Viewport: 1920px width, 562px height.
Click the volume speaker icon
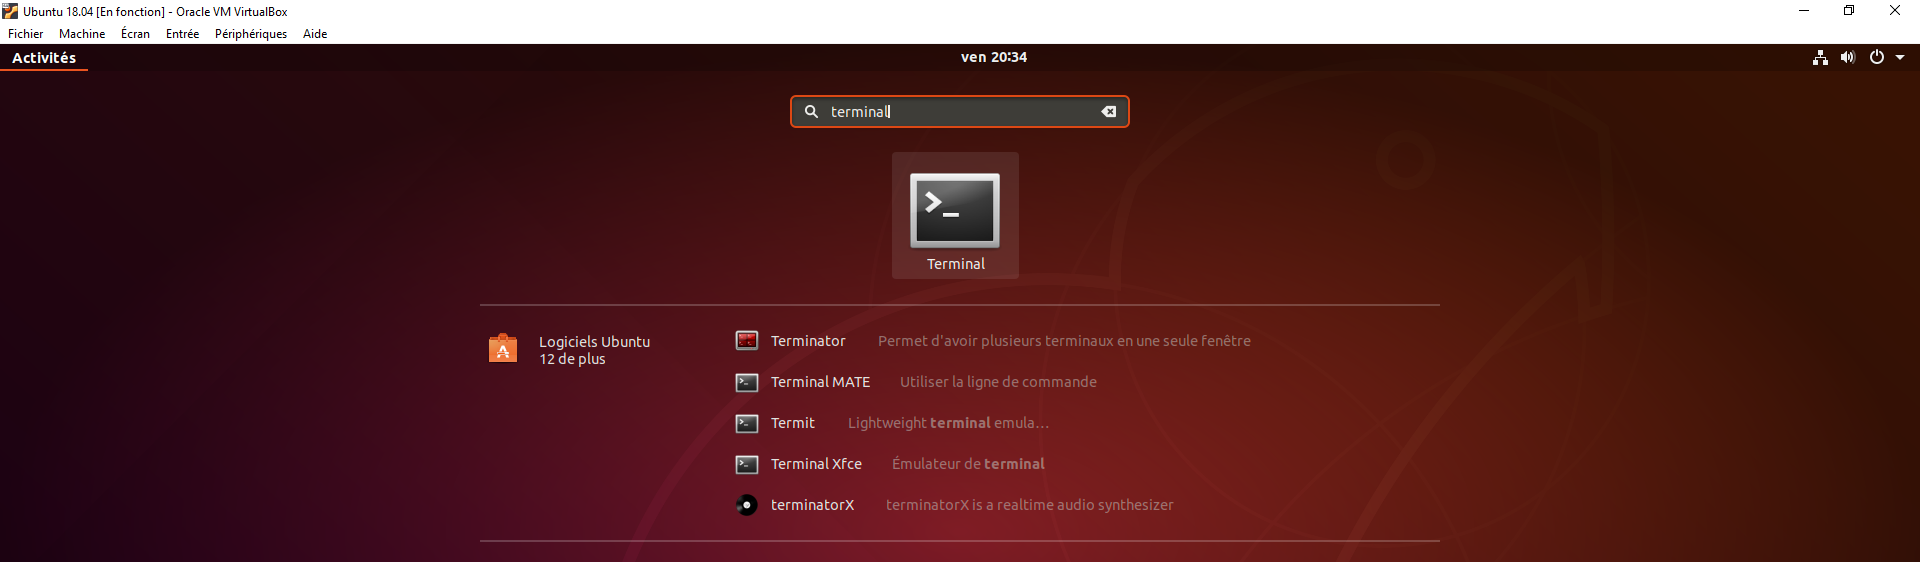pos(1847,58)
